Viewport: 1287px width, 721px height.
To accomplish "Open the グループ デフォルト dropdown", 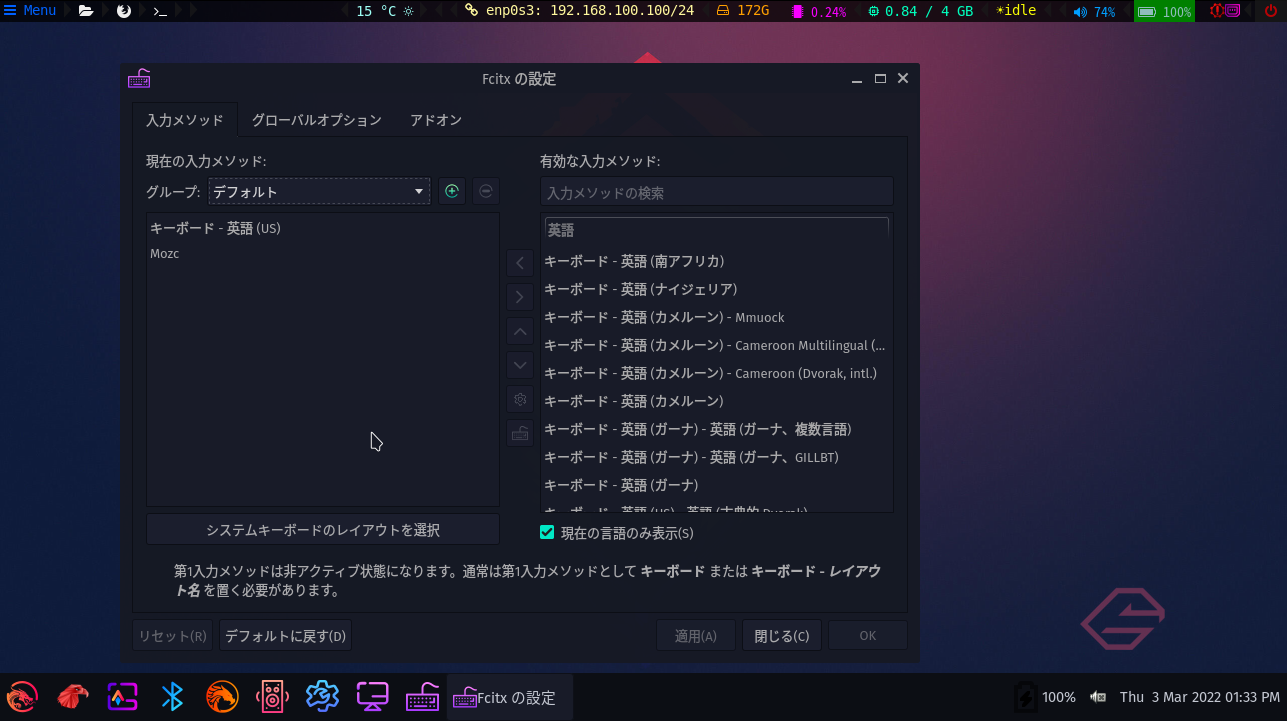I will tap(319, 191).
